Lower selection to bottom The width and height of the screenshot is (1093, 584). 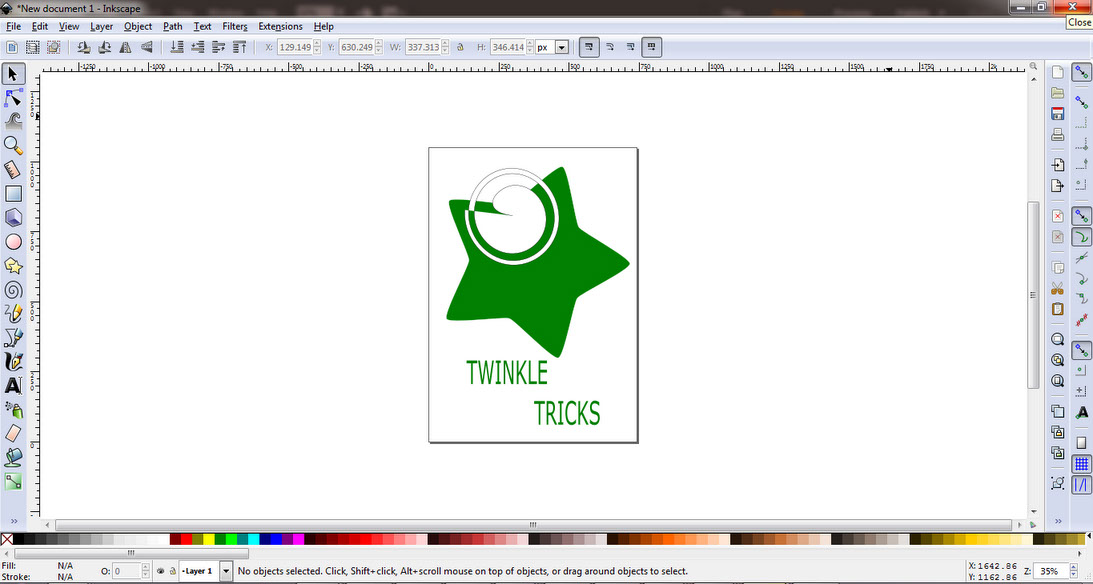[177, 47]
